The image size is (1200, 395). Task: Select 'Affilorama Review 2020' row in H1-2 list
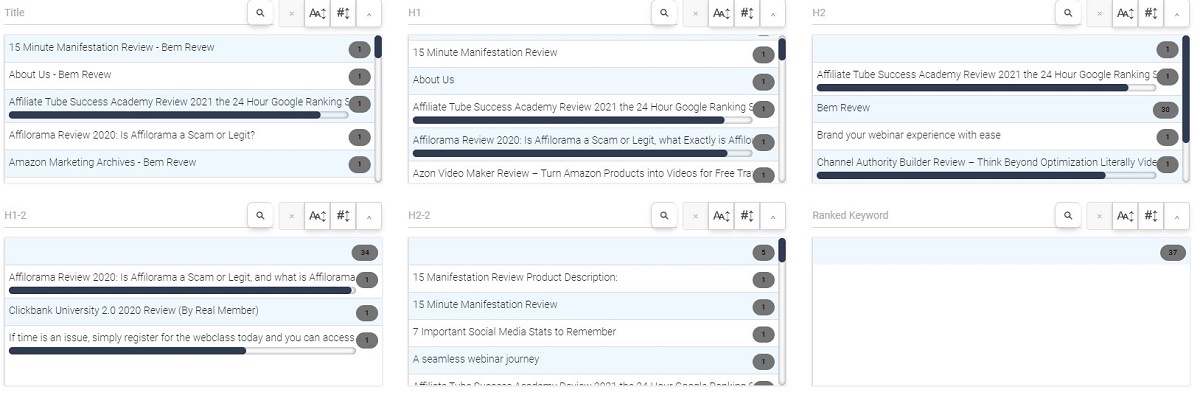pos(194,281)
